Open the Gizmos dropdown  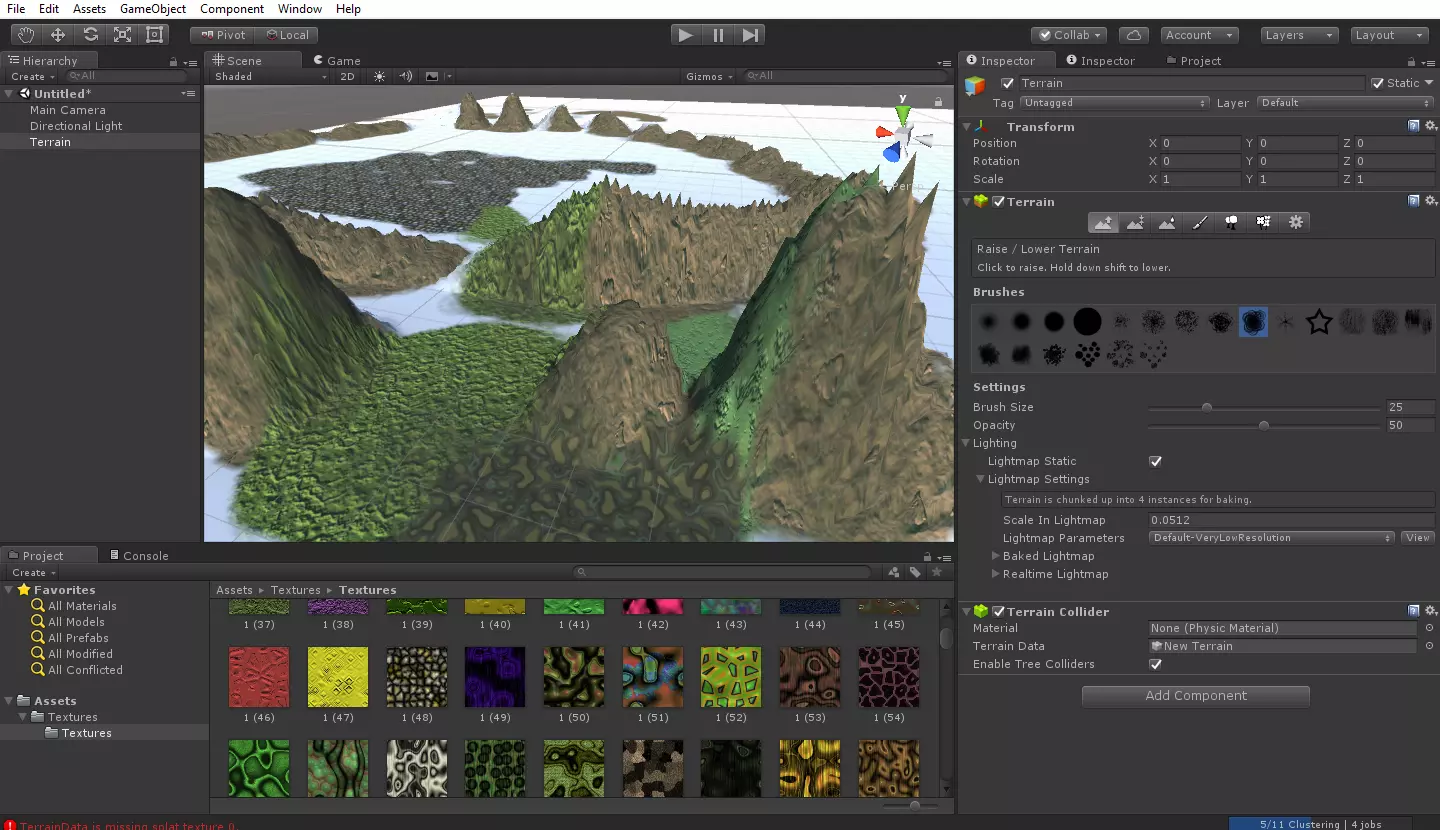(709, 76)
